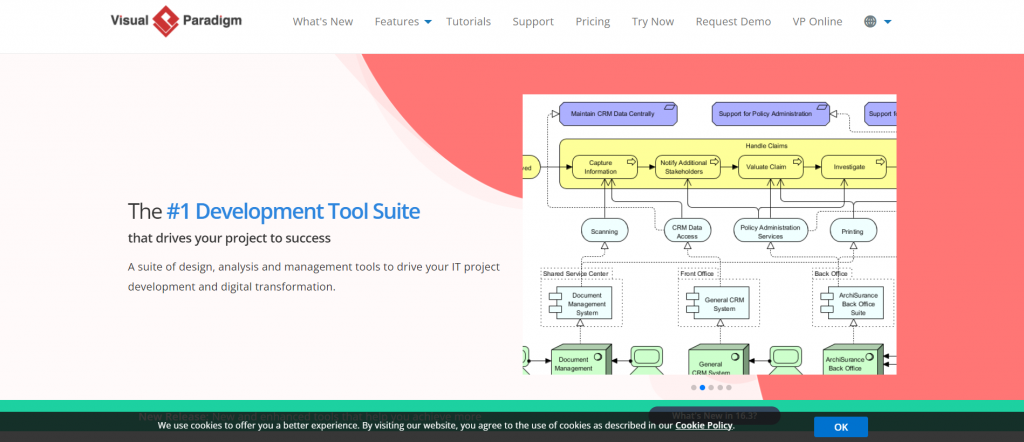Open the globe language selector
The width and height of the screenshot is (1024, 442).
[870, 22]
